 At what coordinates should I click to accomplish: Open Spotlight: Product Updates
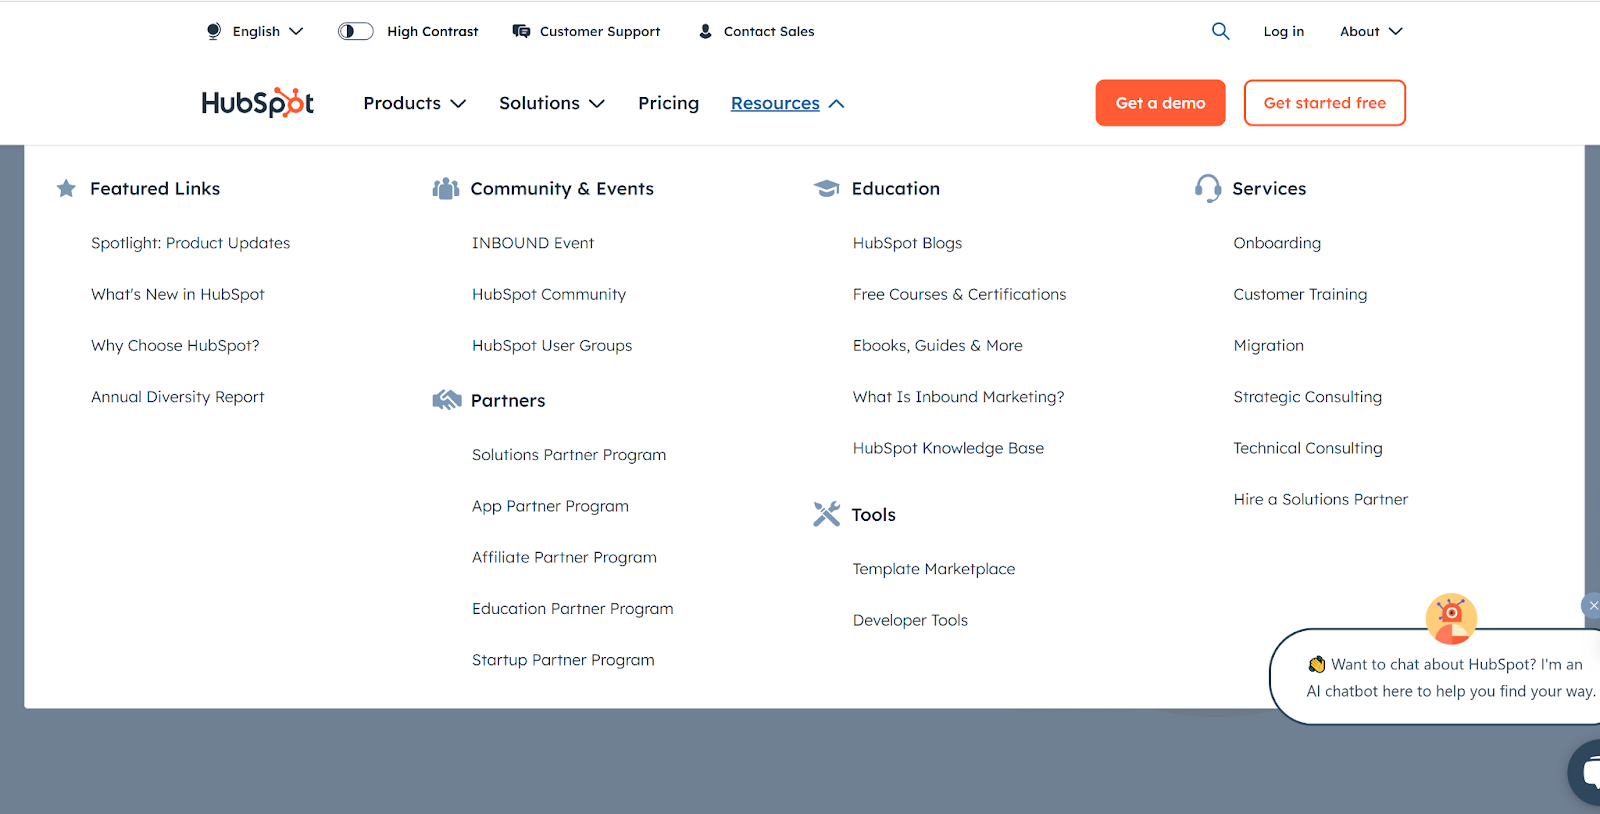[x=191, y=243]
